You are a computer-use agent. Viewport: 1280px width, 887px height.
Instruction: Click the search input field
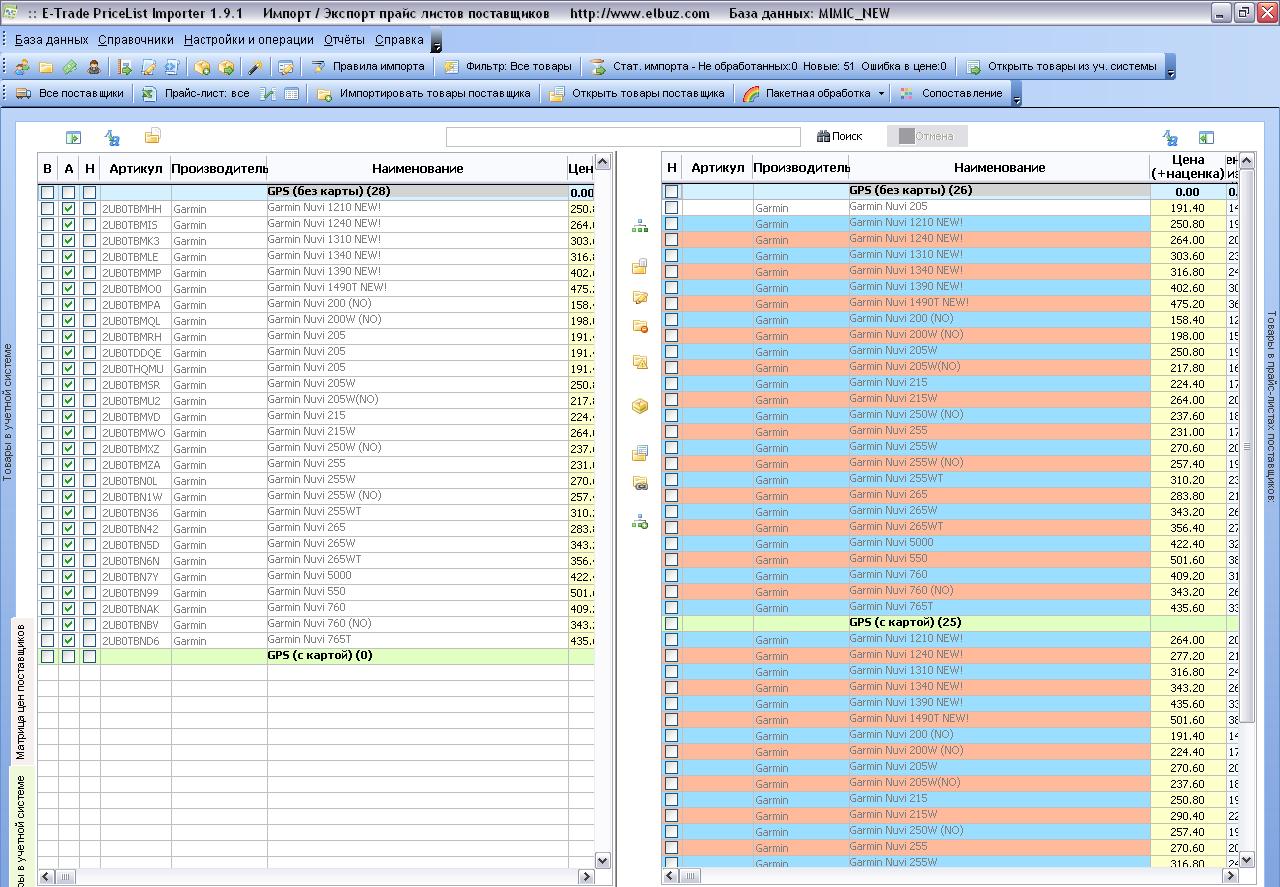(623, 137)
